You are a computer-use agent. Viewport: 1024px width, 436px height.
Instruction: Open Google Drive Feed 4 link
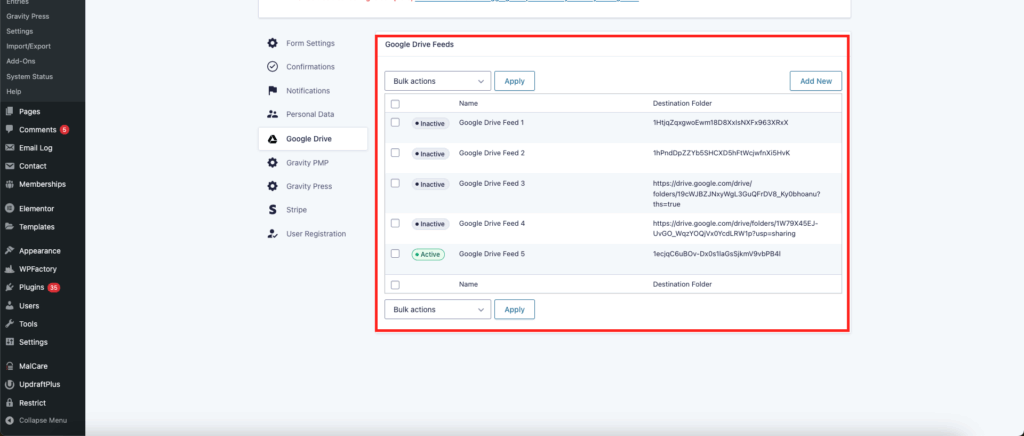click(x=492, y=223)
